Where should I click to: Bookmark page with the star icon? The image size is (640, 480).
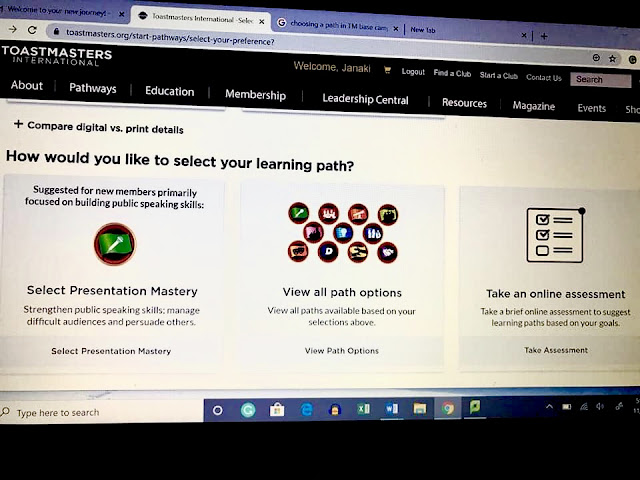612,59
